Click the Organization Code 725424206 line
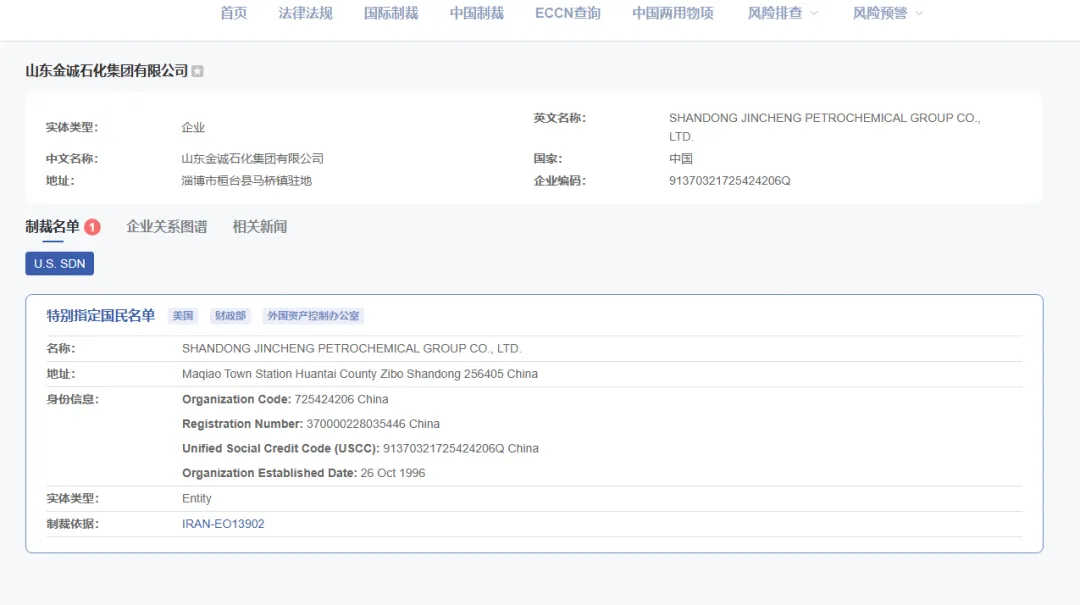 pos(285,399)
